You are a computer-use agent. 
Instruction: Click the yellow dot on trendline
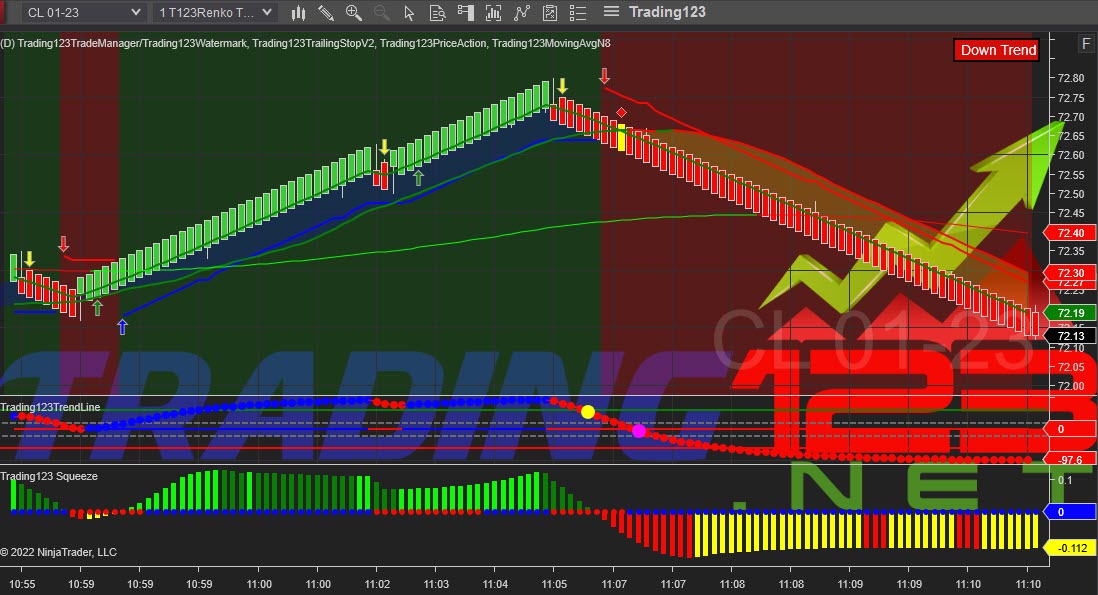click(x=588, y=412)
